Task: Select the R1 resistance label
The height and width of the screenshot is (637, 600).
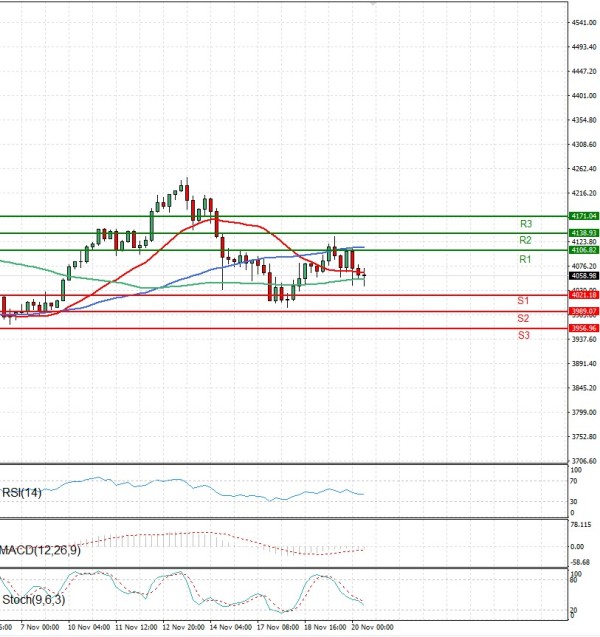Action: 524,259
